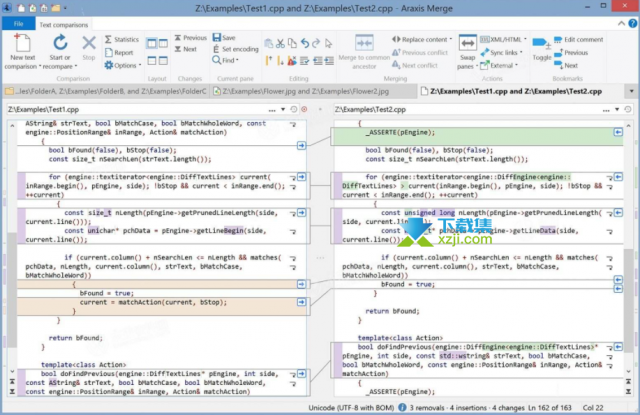This screenshot has height=415, width=640.
Task: Click left-pane merge arrow on 'const size_t nLength' line
Action: tap(301, 213)
